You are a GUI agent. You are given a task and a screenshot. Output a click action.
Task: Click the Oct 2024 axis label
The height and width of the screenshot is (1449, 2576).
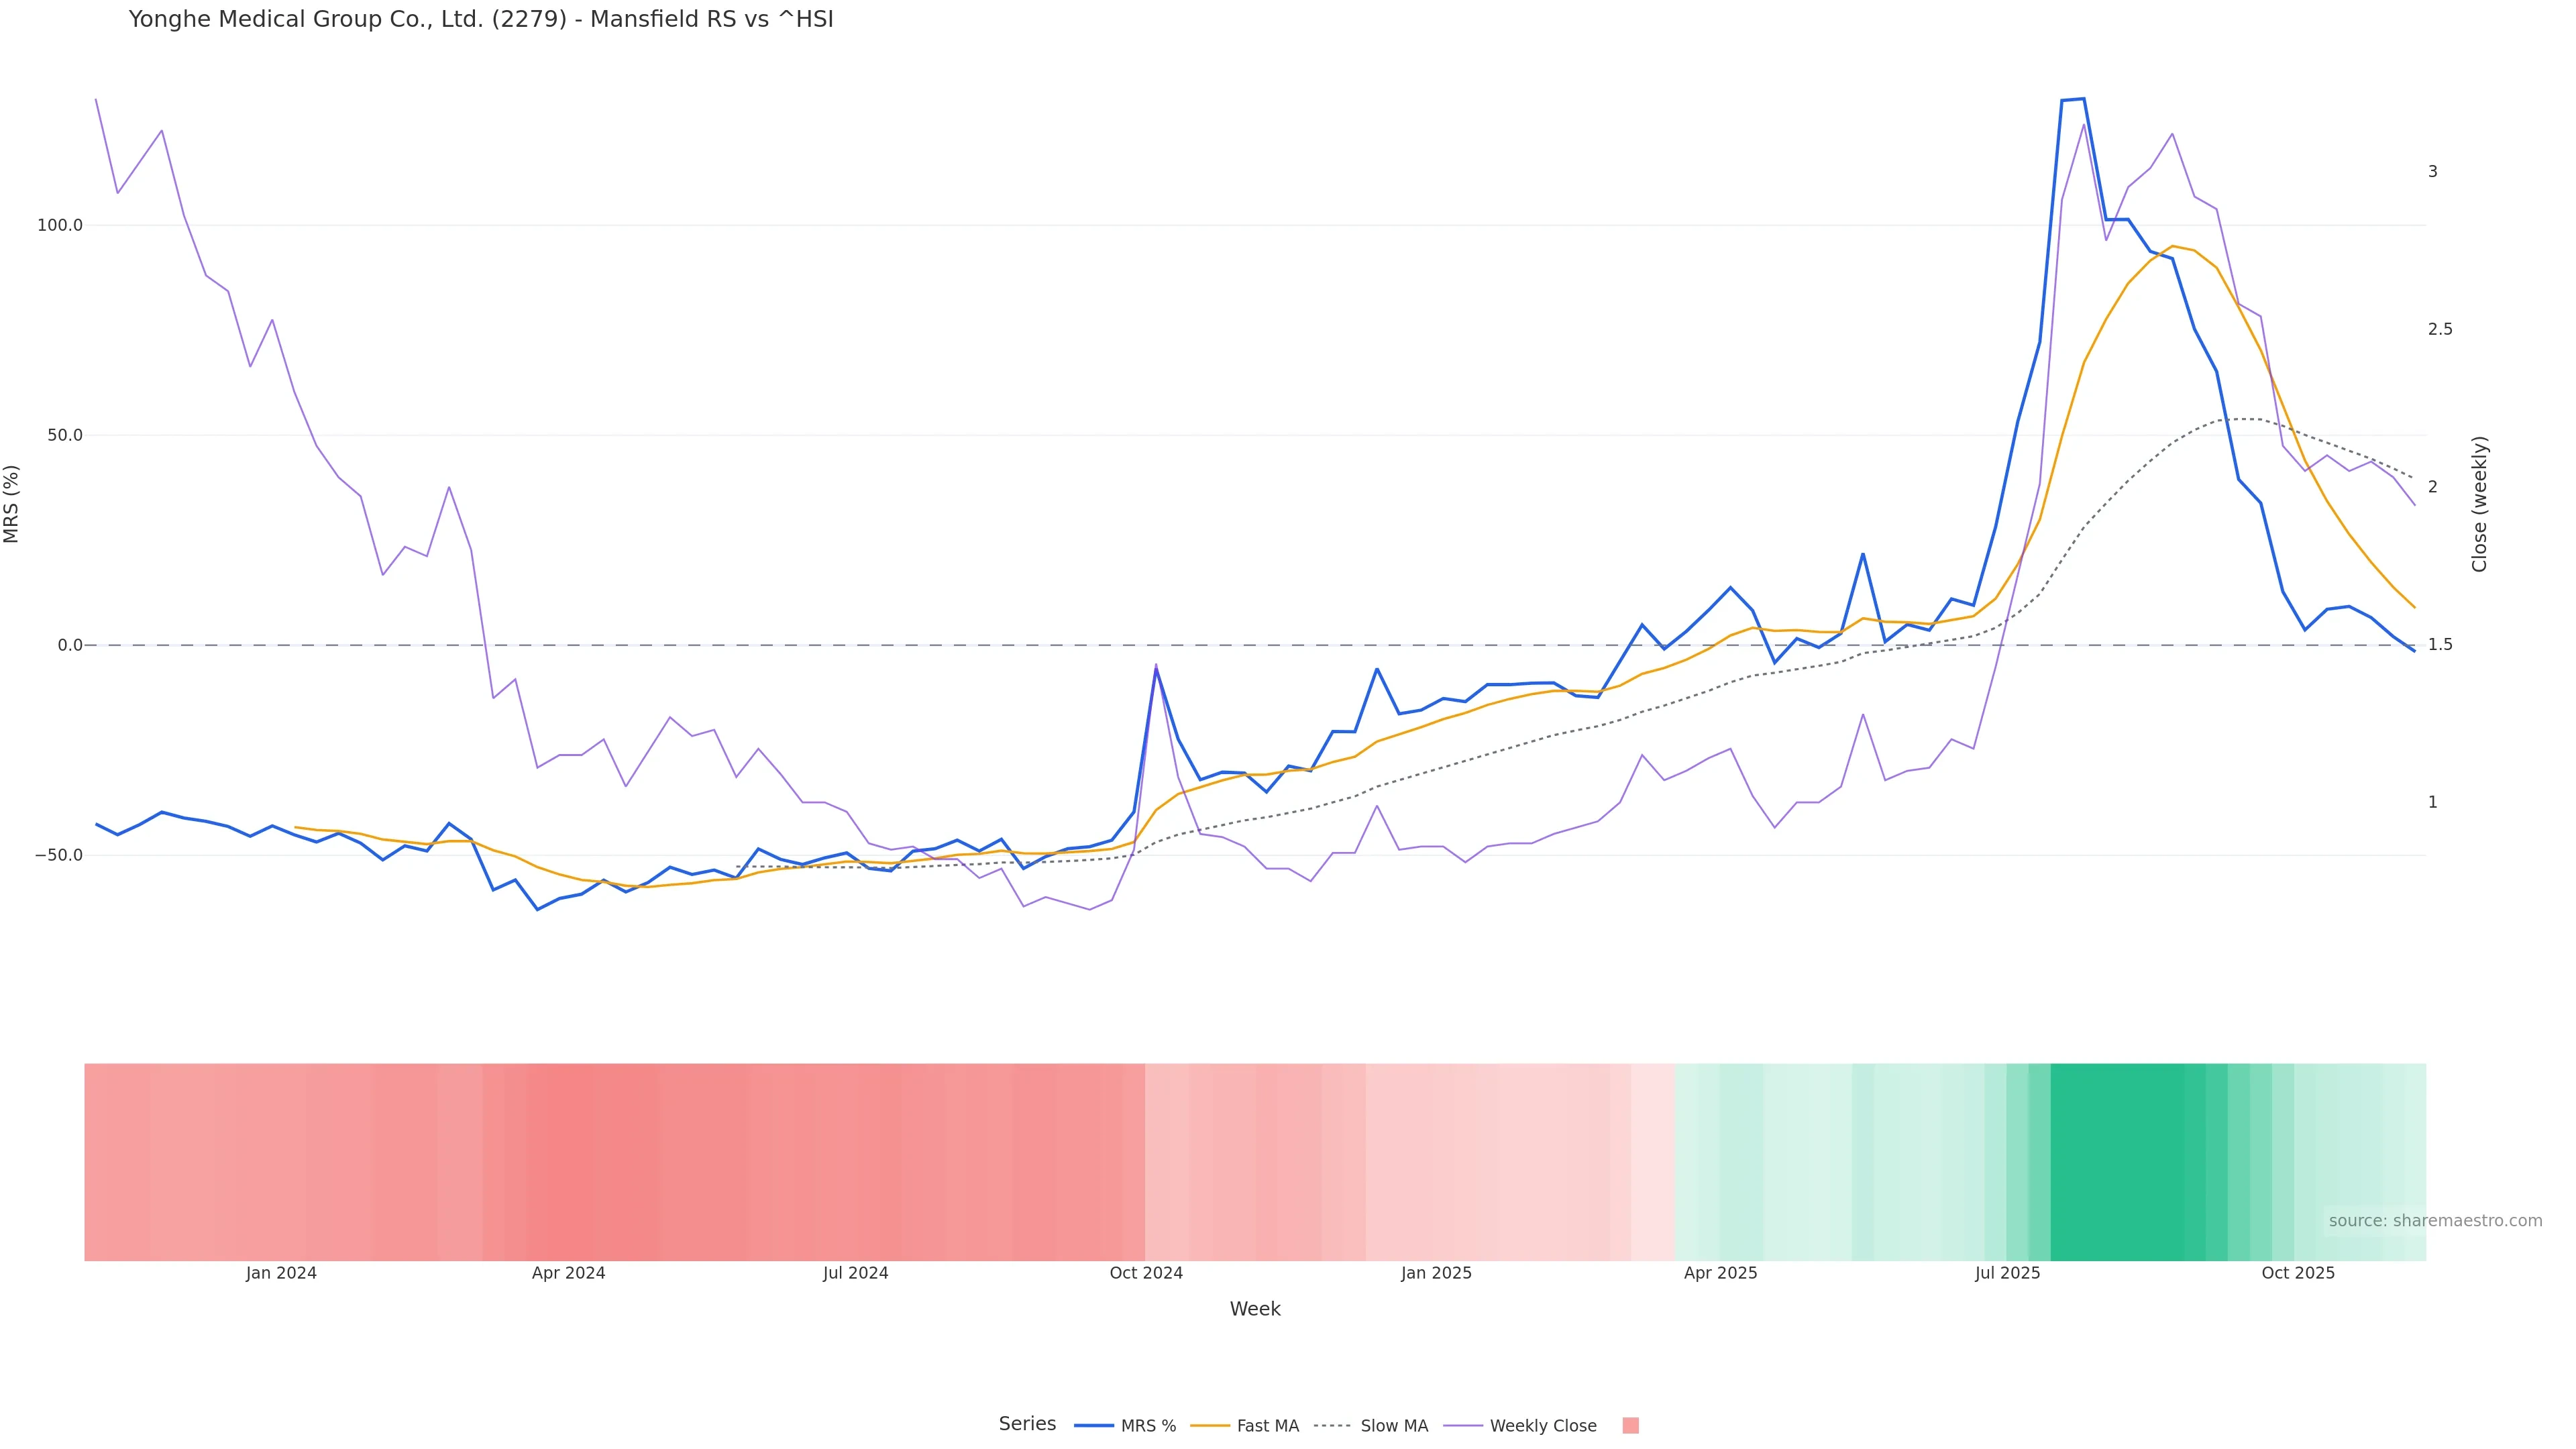1146,1273
